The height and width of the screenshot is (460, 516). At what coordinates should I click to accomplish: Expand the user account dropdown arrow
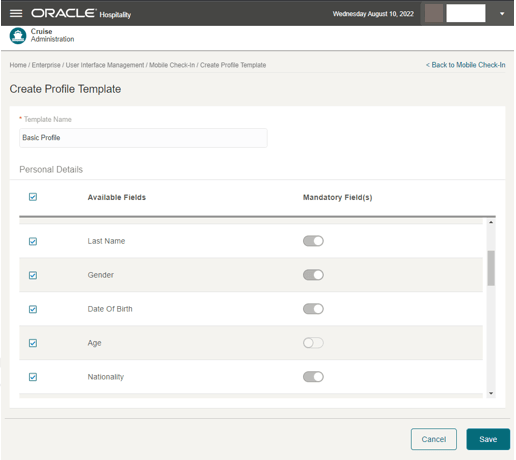pos(502,14)
